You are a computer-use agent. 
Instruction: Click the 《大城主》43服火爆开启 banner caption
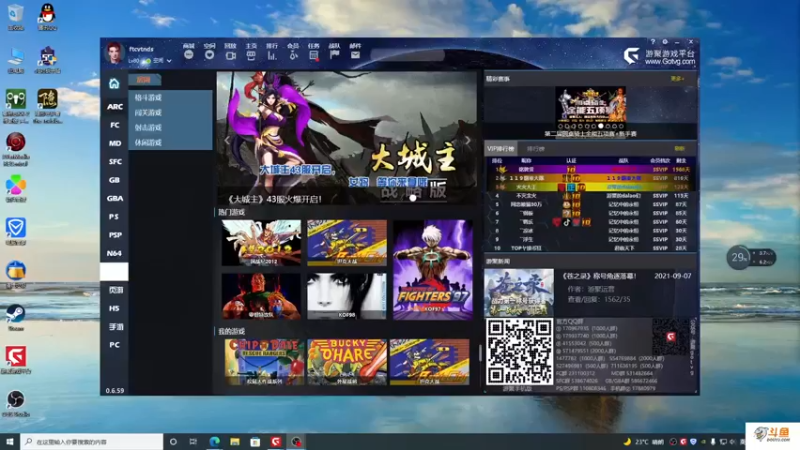(x=273, y=199)
